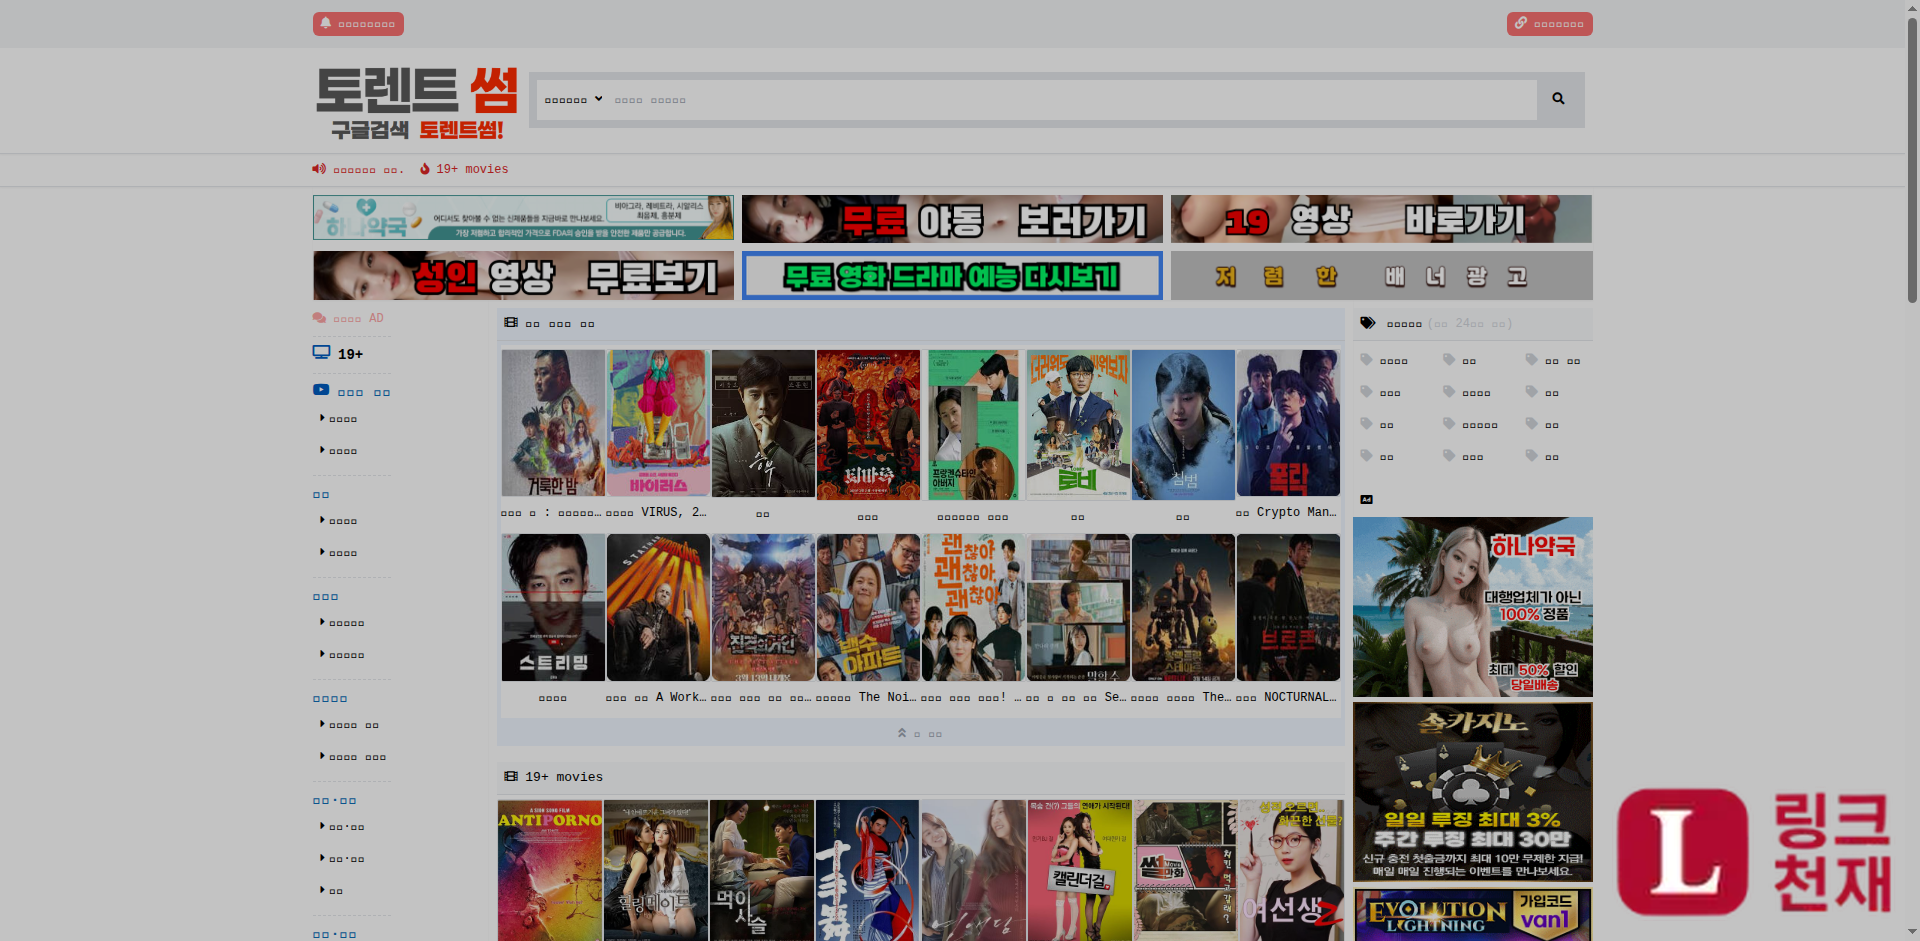Click the tags icon in the tag panel header
The width and height of the screenshot is (1920, 941).
click(1368, 323)
